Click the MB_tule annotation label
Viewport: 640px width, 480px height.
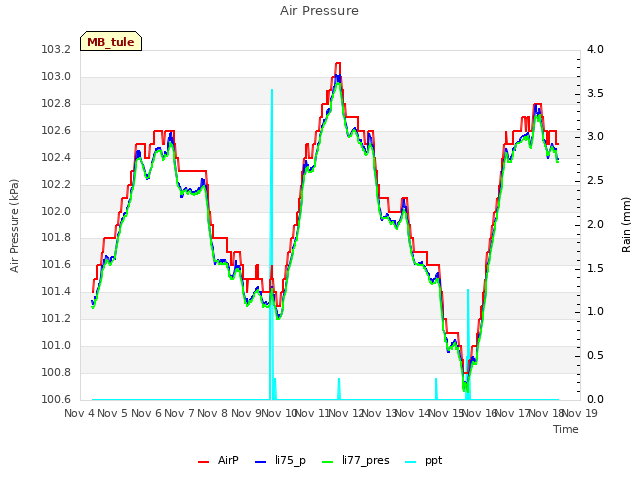point(111,42)
